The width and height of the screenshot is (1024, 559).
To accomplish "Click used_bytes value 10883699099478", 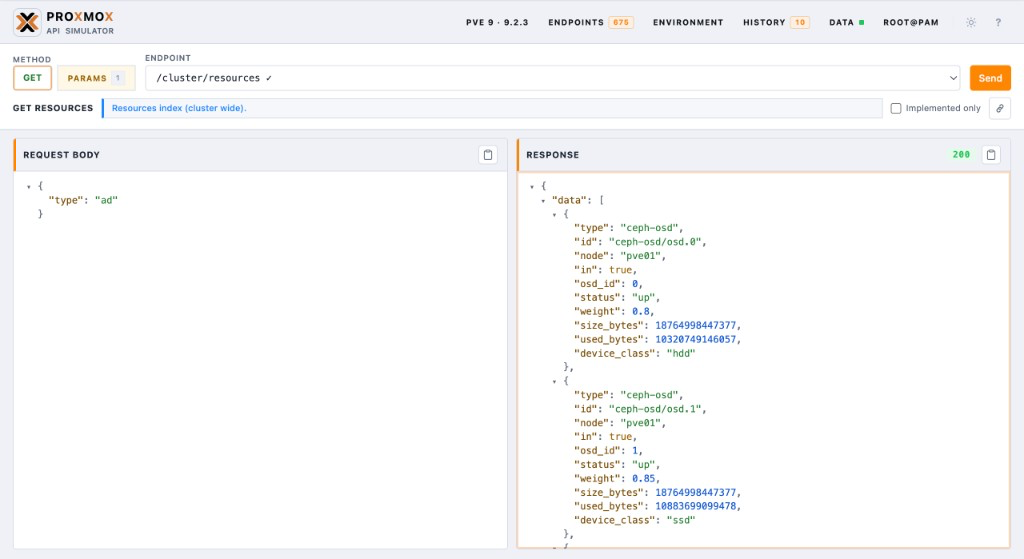I will pyautogui.click(x=696, y=506).
